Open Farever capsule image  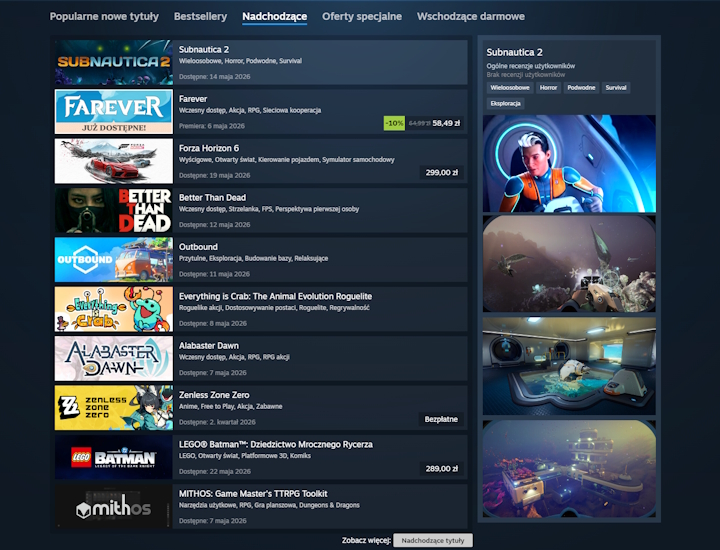(x=114, y=112)
